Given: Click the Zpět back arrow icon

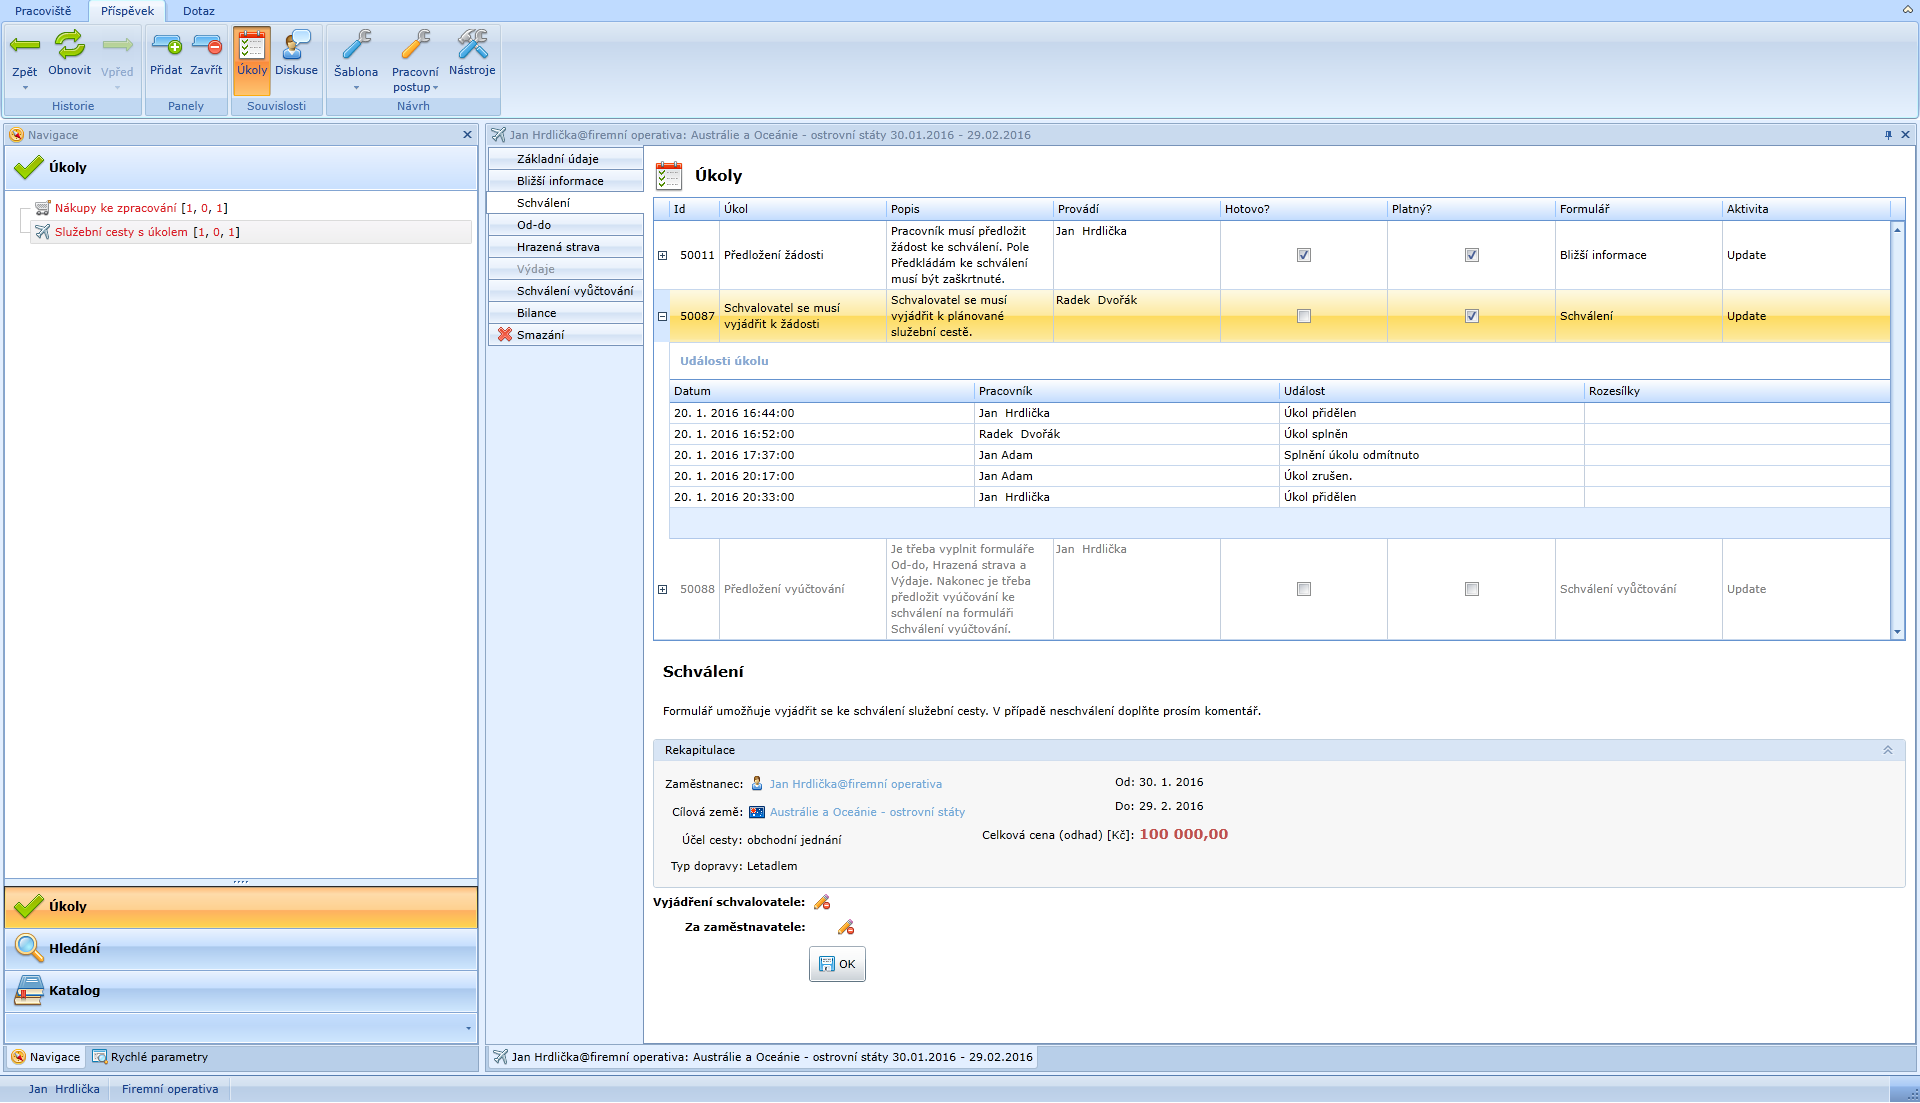Looking at the screenshot, I should (24, 46).
